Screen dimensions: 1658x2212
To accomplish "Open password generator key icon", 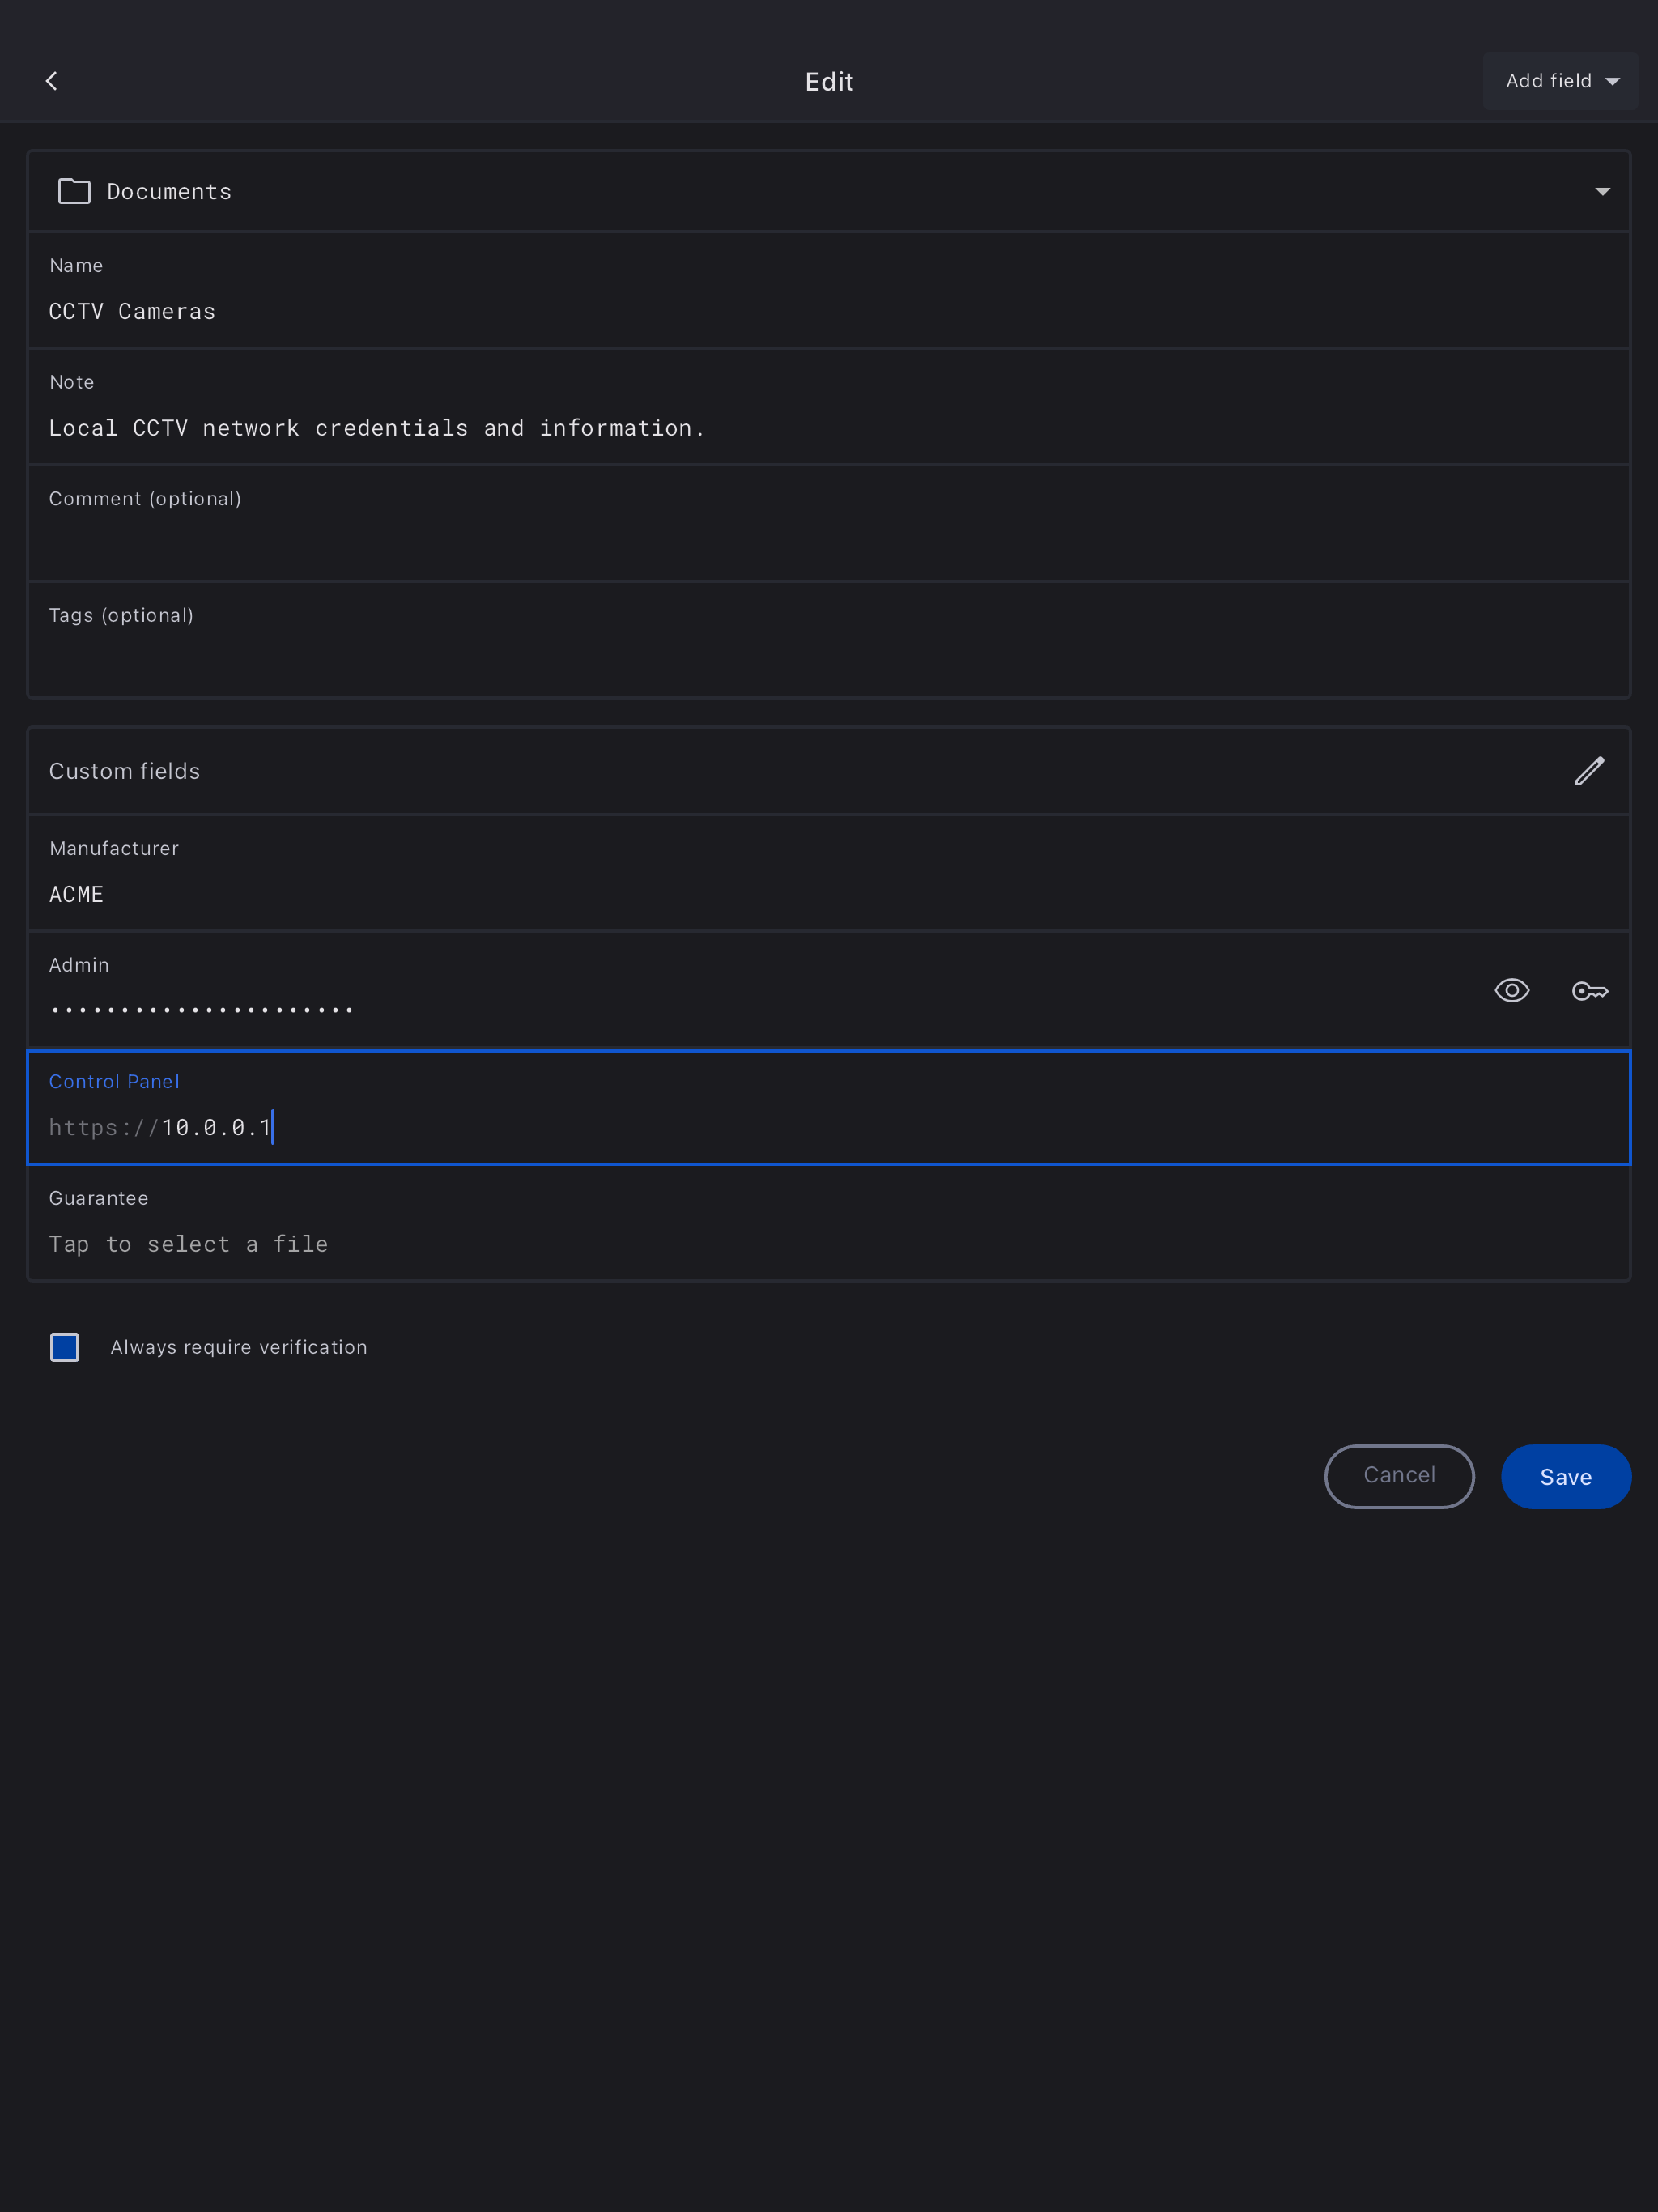I will [x=1589, y=991].
